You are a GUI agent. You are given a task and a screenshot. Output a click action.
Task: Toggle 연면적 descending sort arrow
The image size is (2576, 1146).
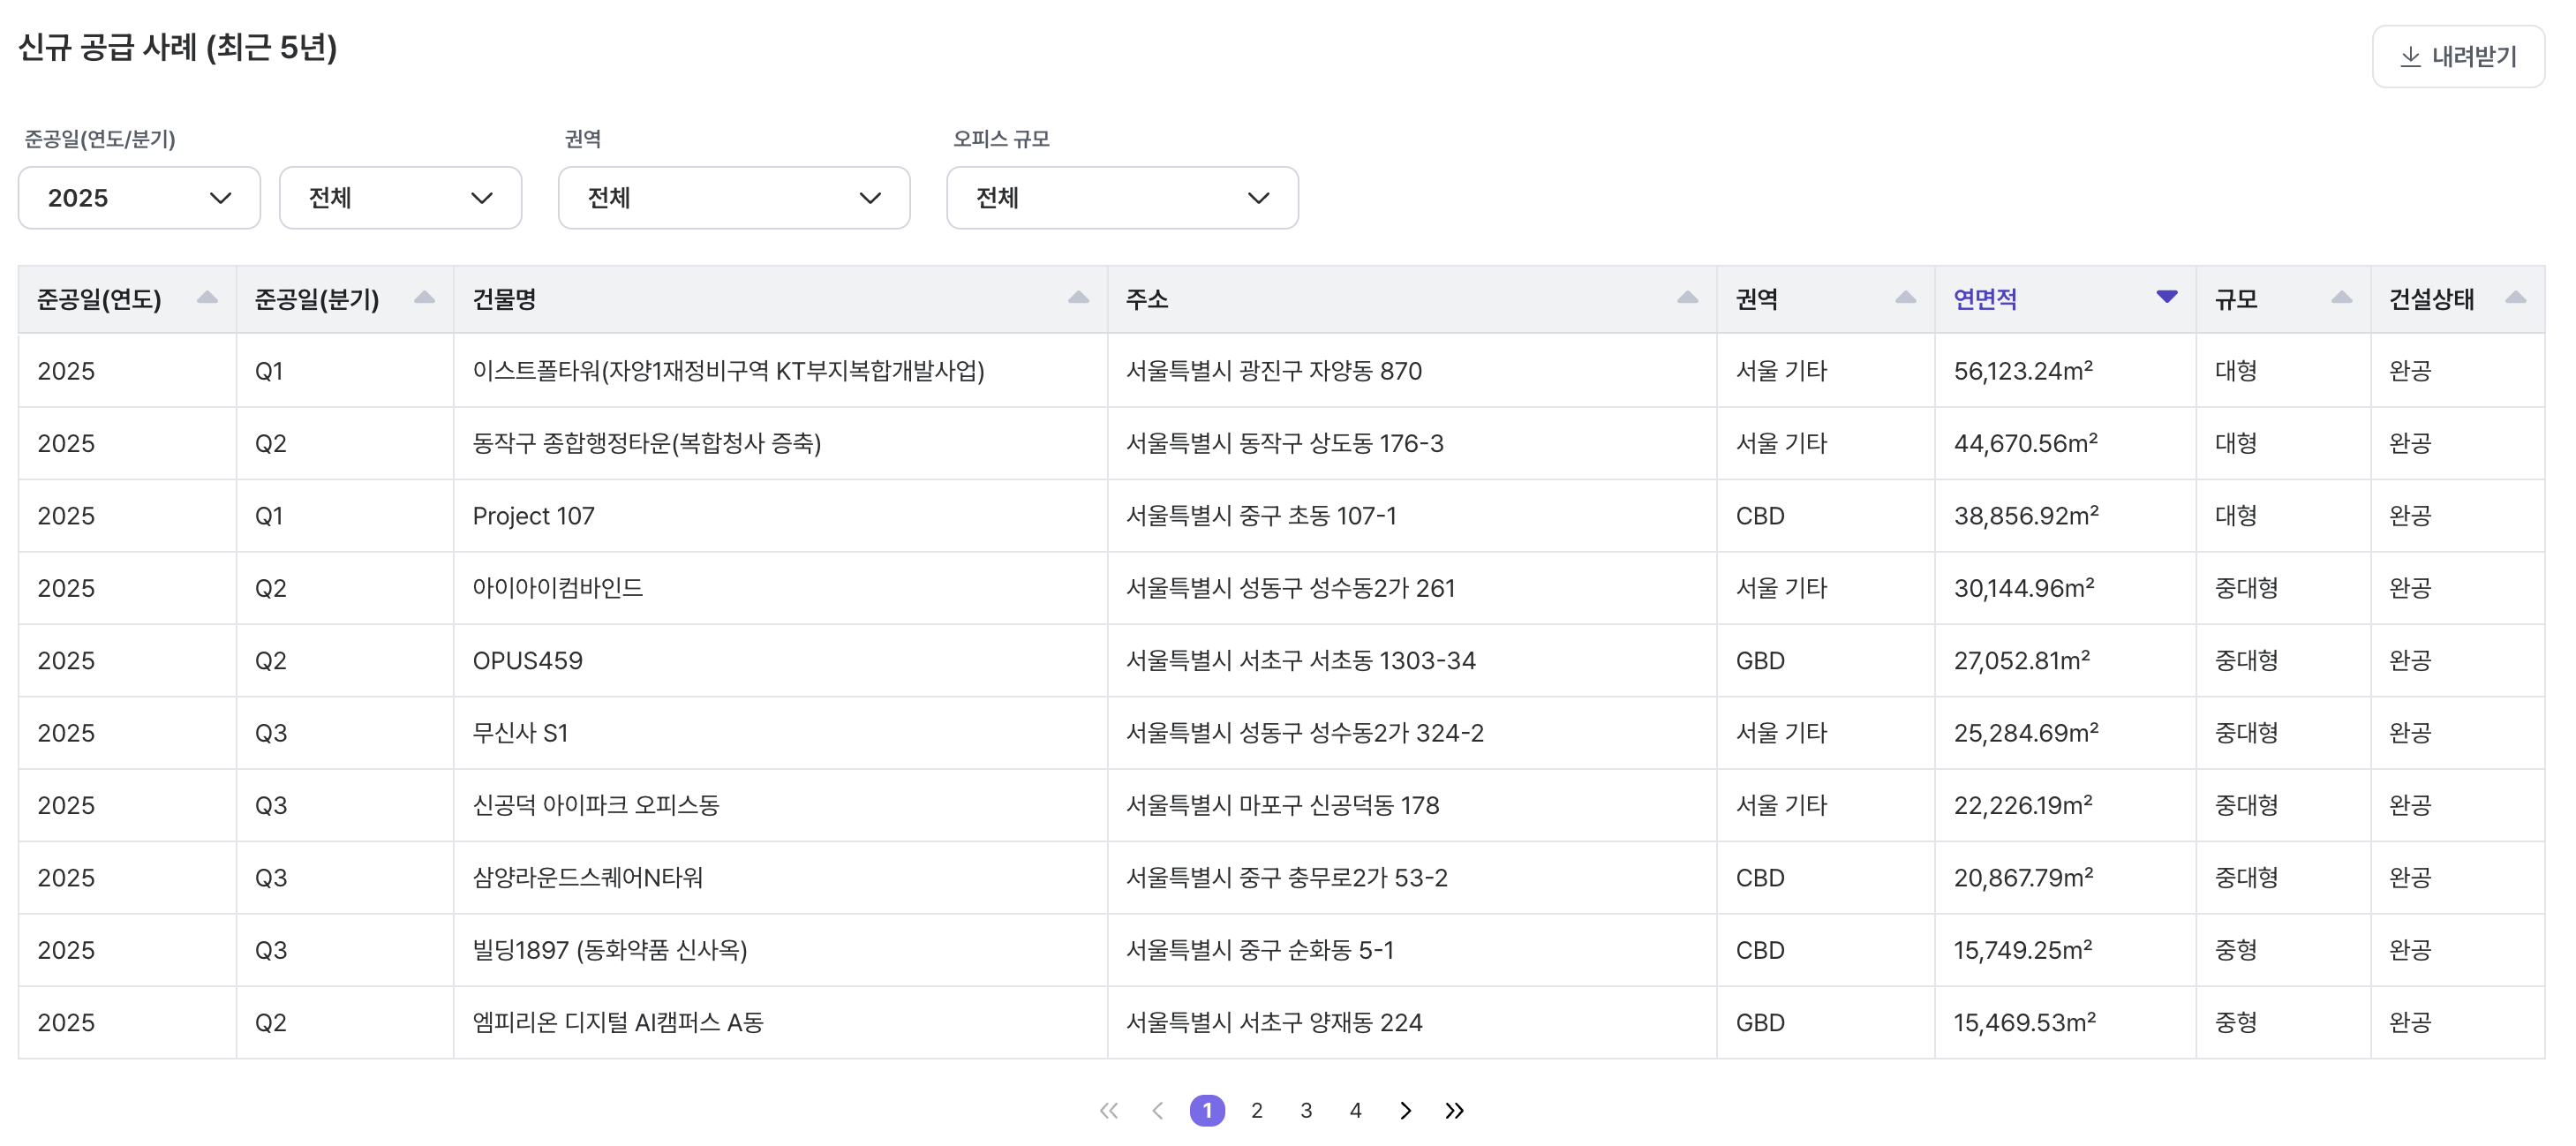coord(2166,297)
